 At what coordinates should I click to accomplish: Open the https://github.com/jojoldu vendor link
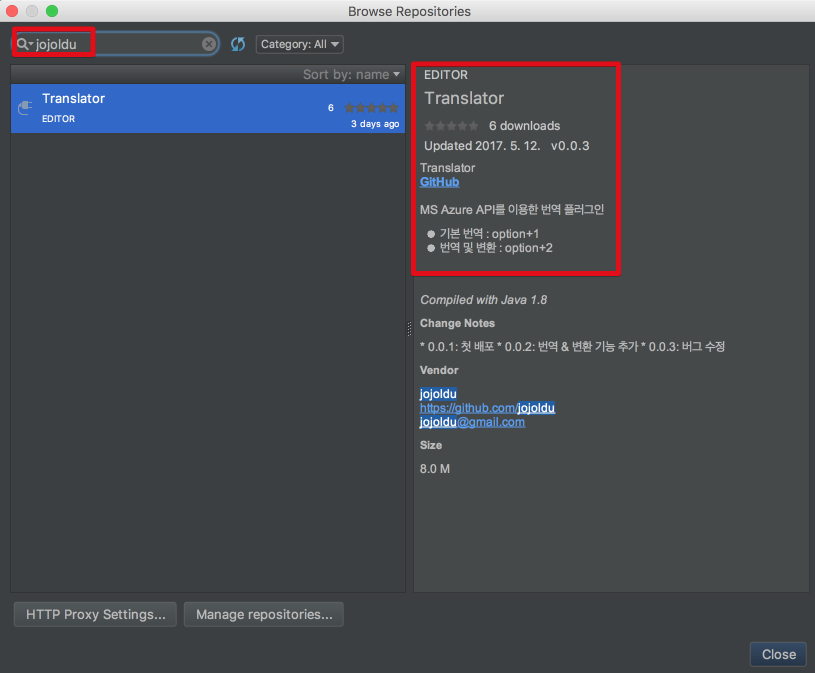tap(487, 408)
